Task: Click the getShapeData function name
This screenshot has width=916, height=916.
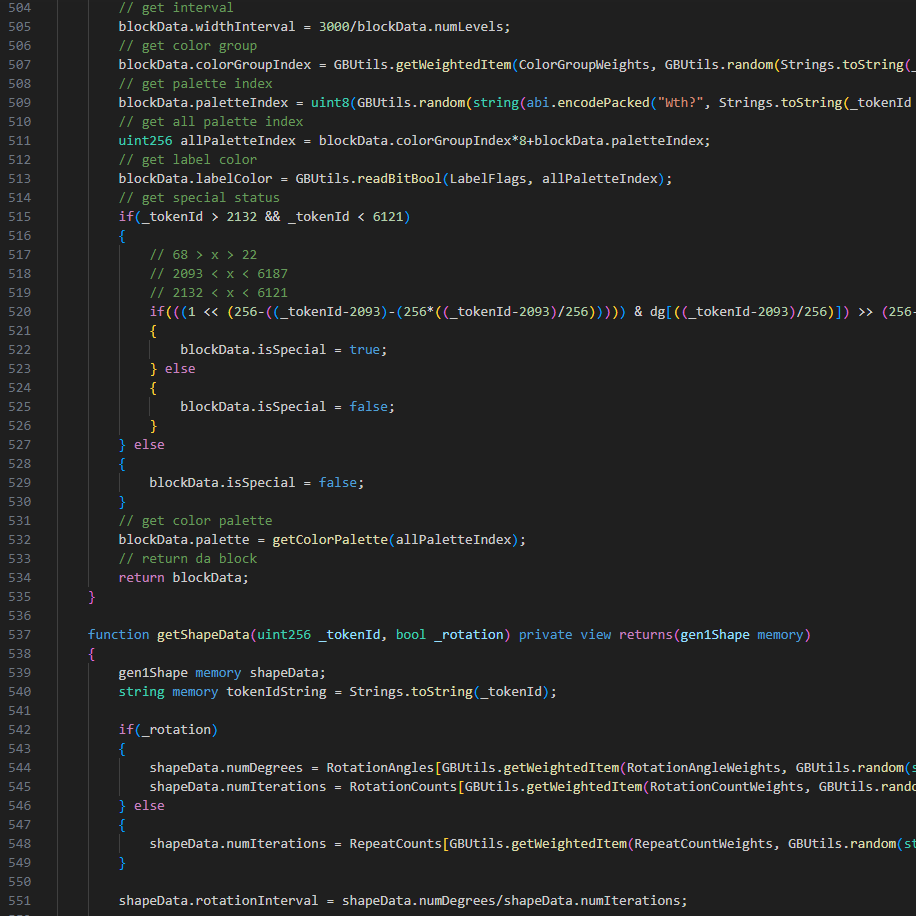Action: point(203,635)
